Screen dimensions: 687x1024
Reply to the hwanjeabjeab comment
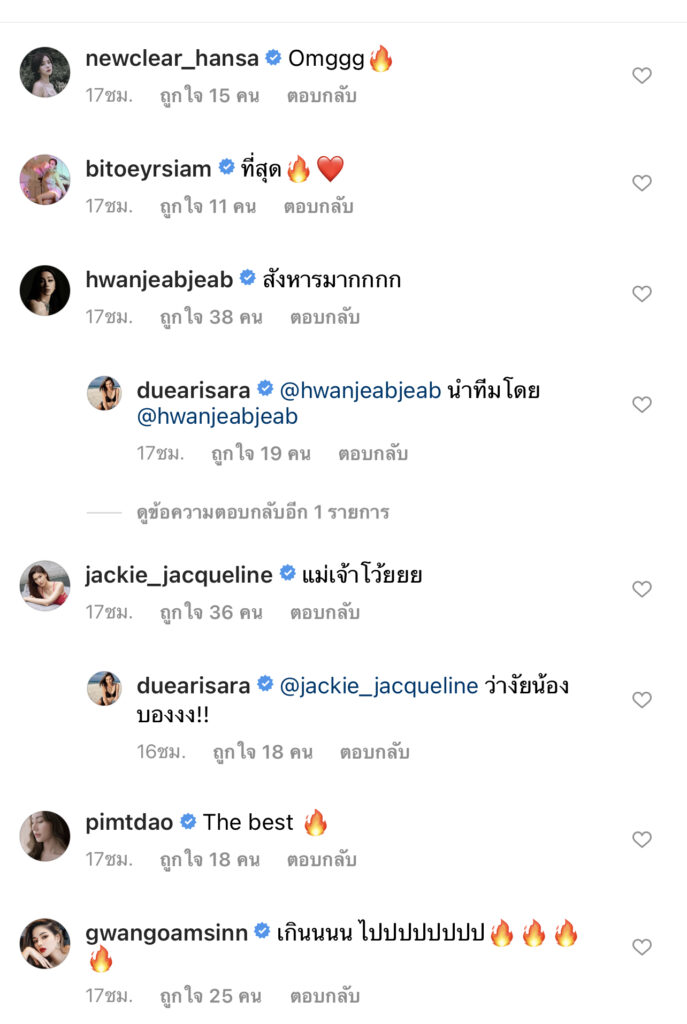(x=325, y=318)
